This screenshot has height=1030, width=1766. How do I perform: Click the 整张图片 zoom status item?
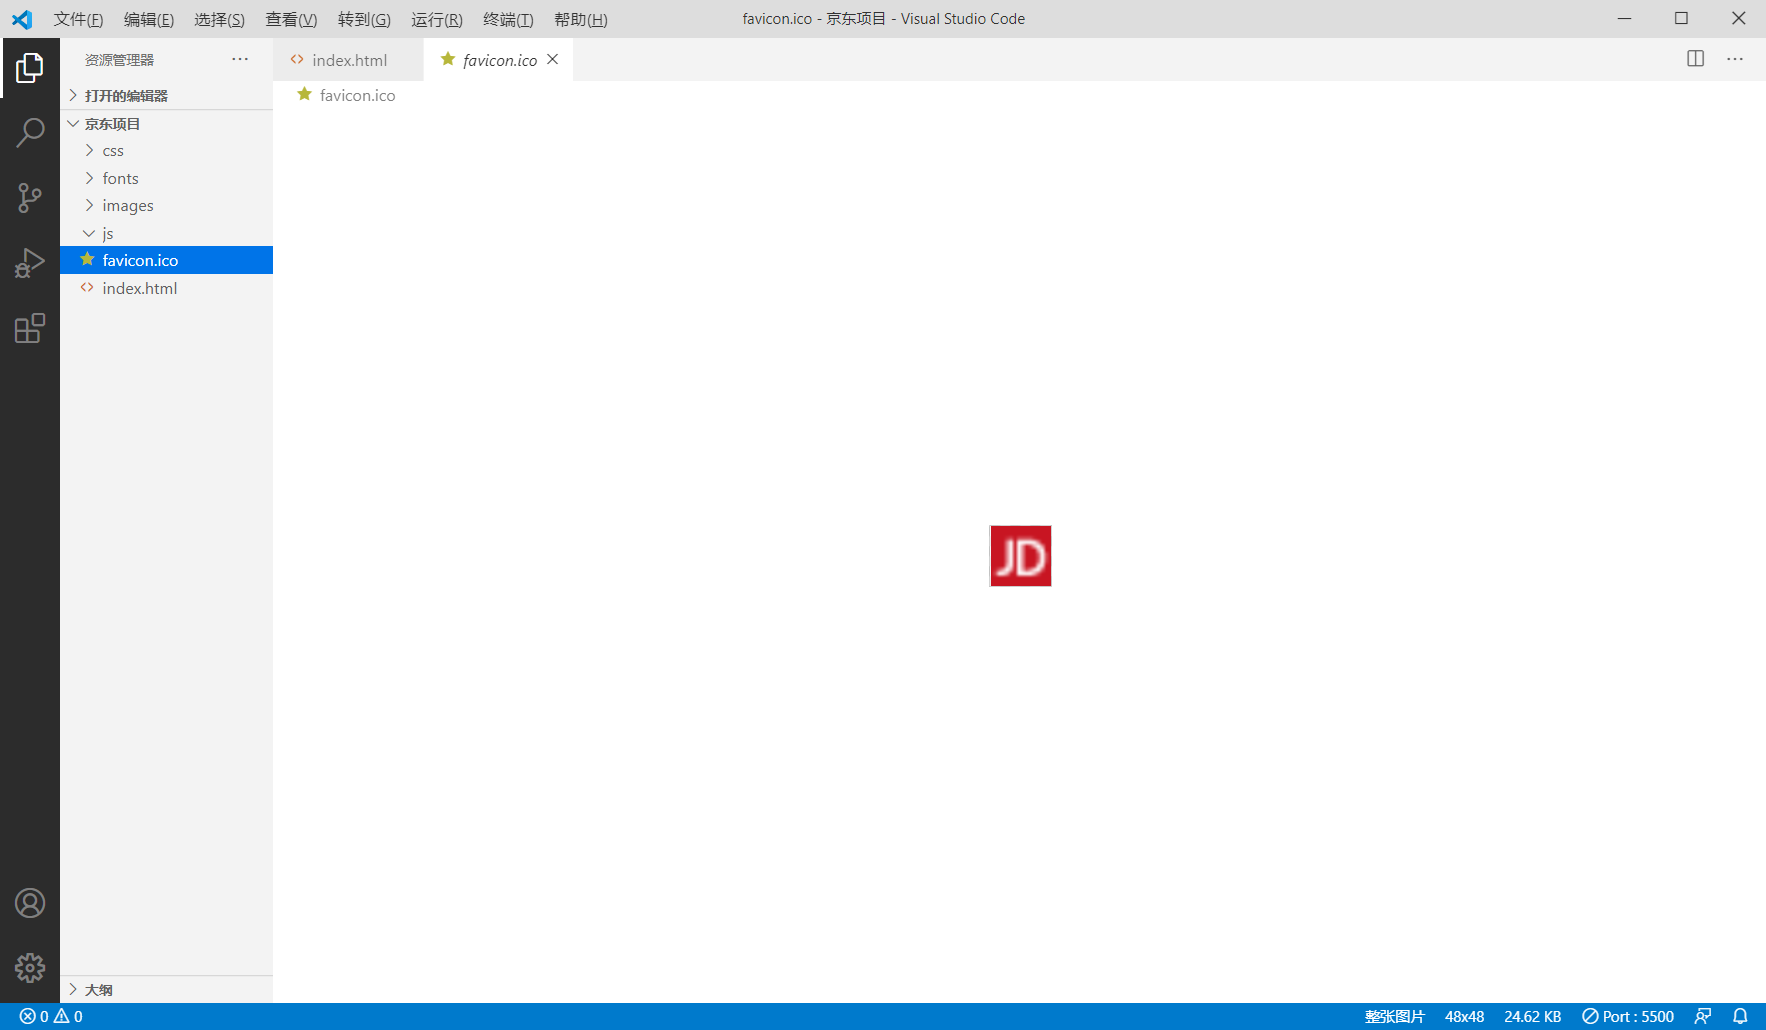coord(1395,1016)
